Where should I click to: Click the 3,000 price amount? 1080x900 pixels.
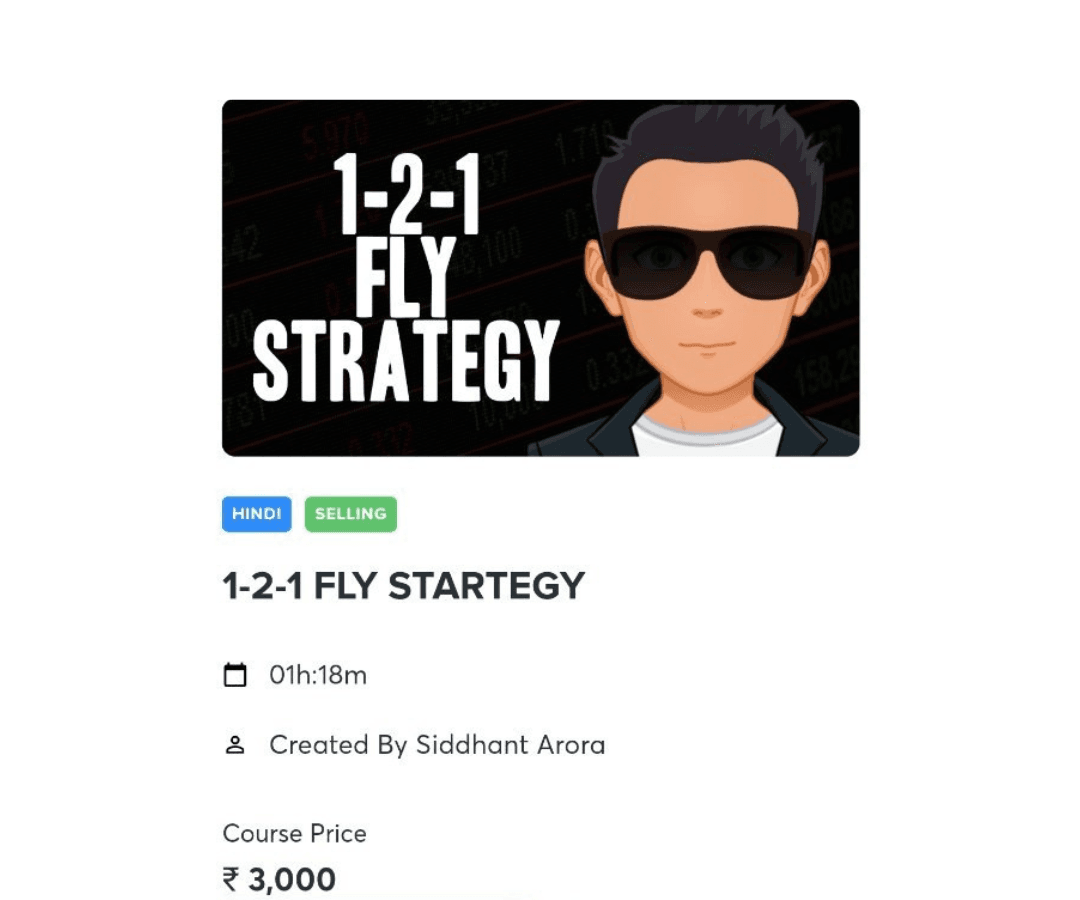292,880
